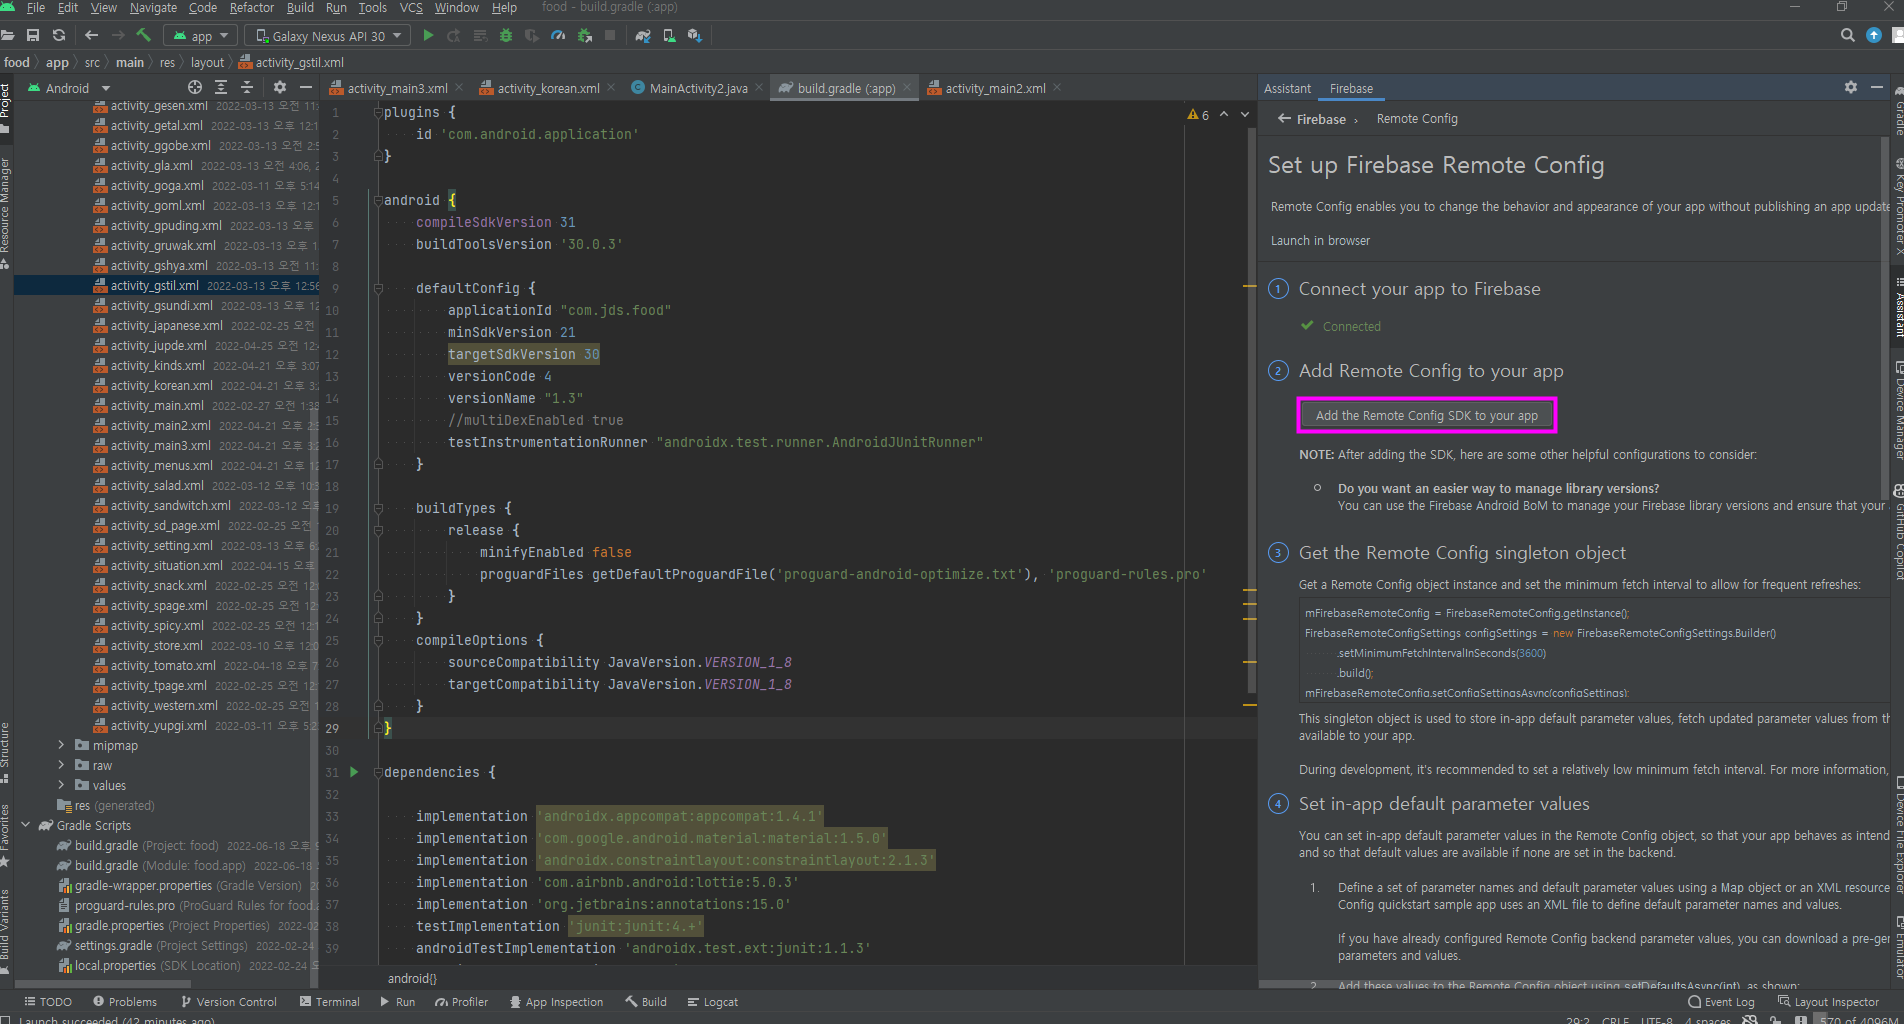Switch to activity_main3.xml tab

pos(397,88)
